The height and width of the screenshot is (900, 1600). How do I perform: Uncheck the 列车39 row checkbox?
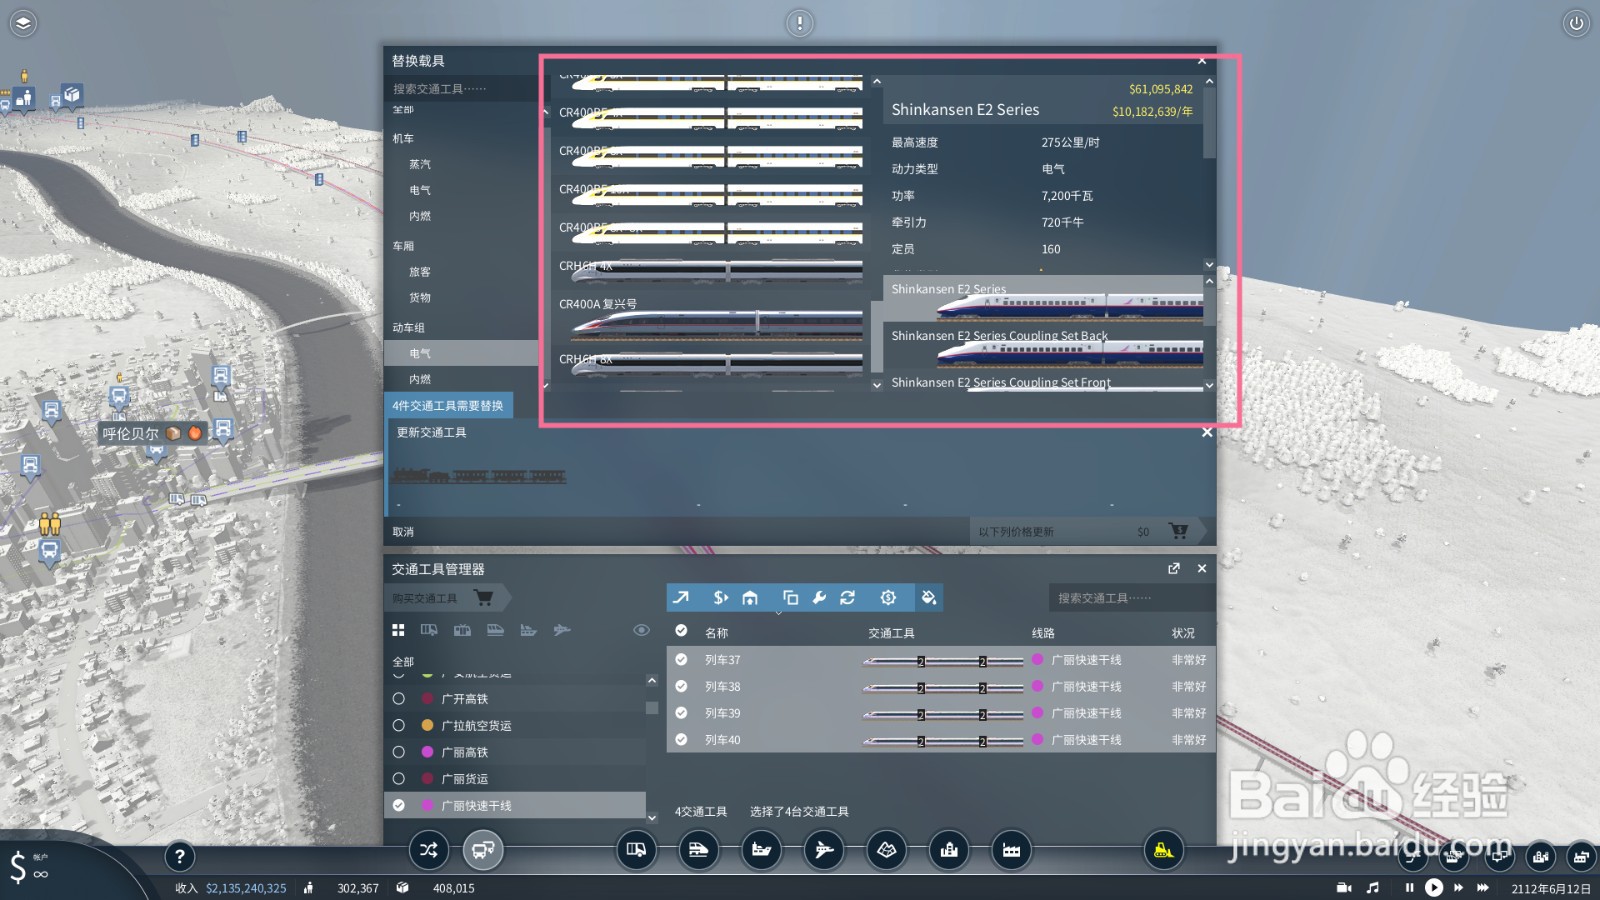pos(681,713)
